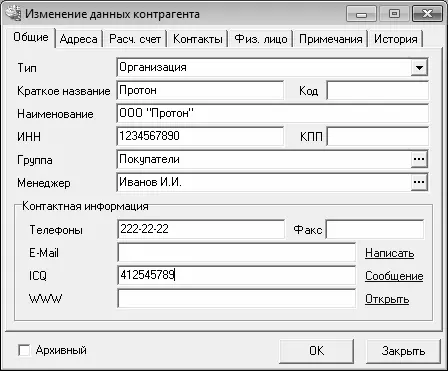Close window using title bar X
Screen dimensions: 448x371
(427, 14)
